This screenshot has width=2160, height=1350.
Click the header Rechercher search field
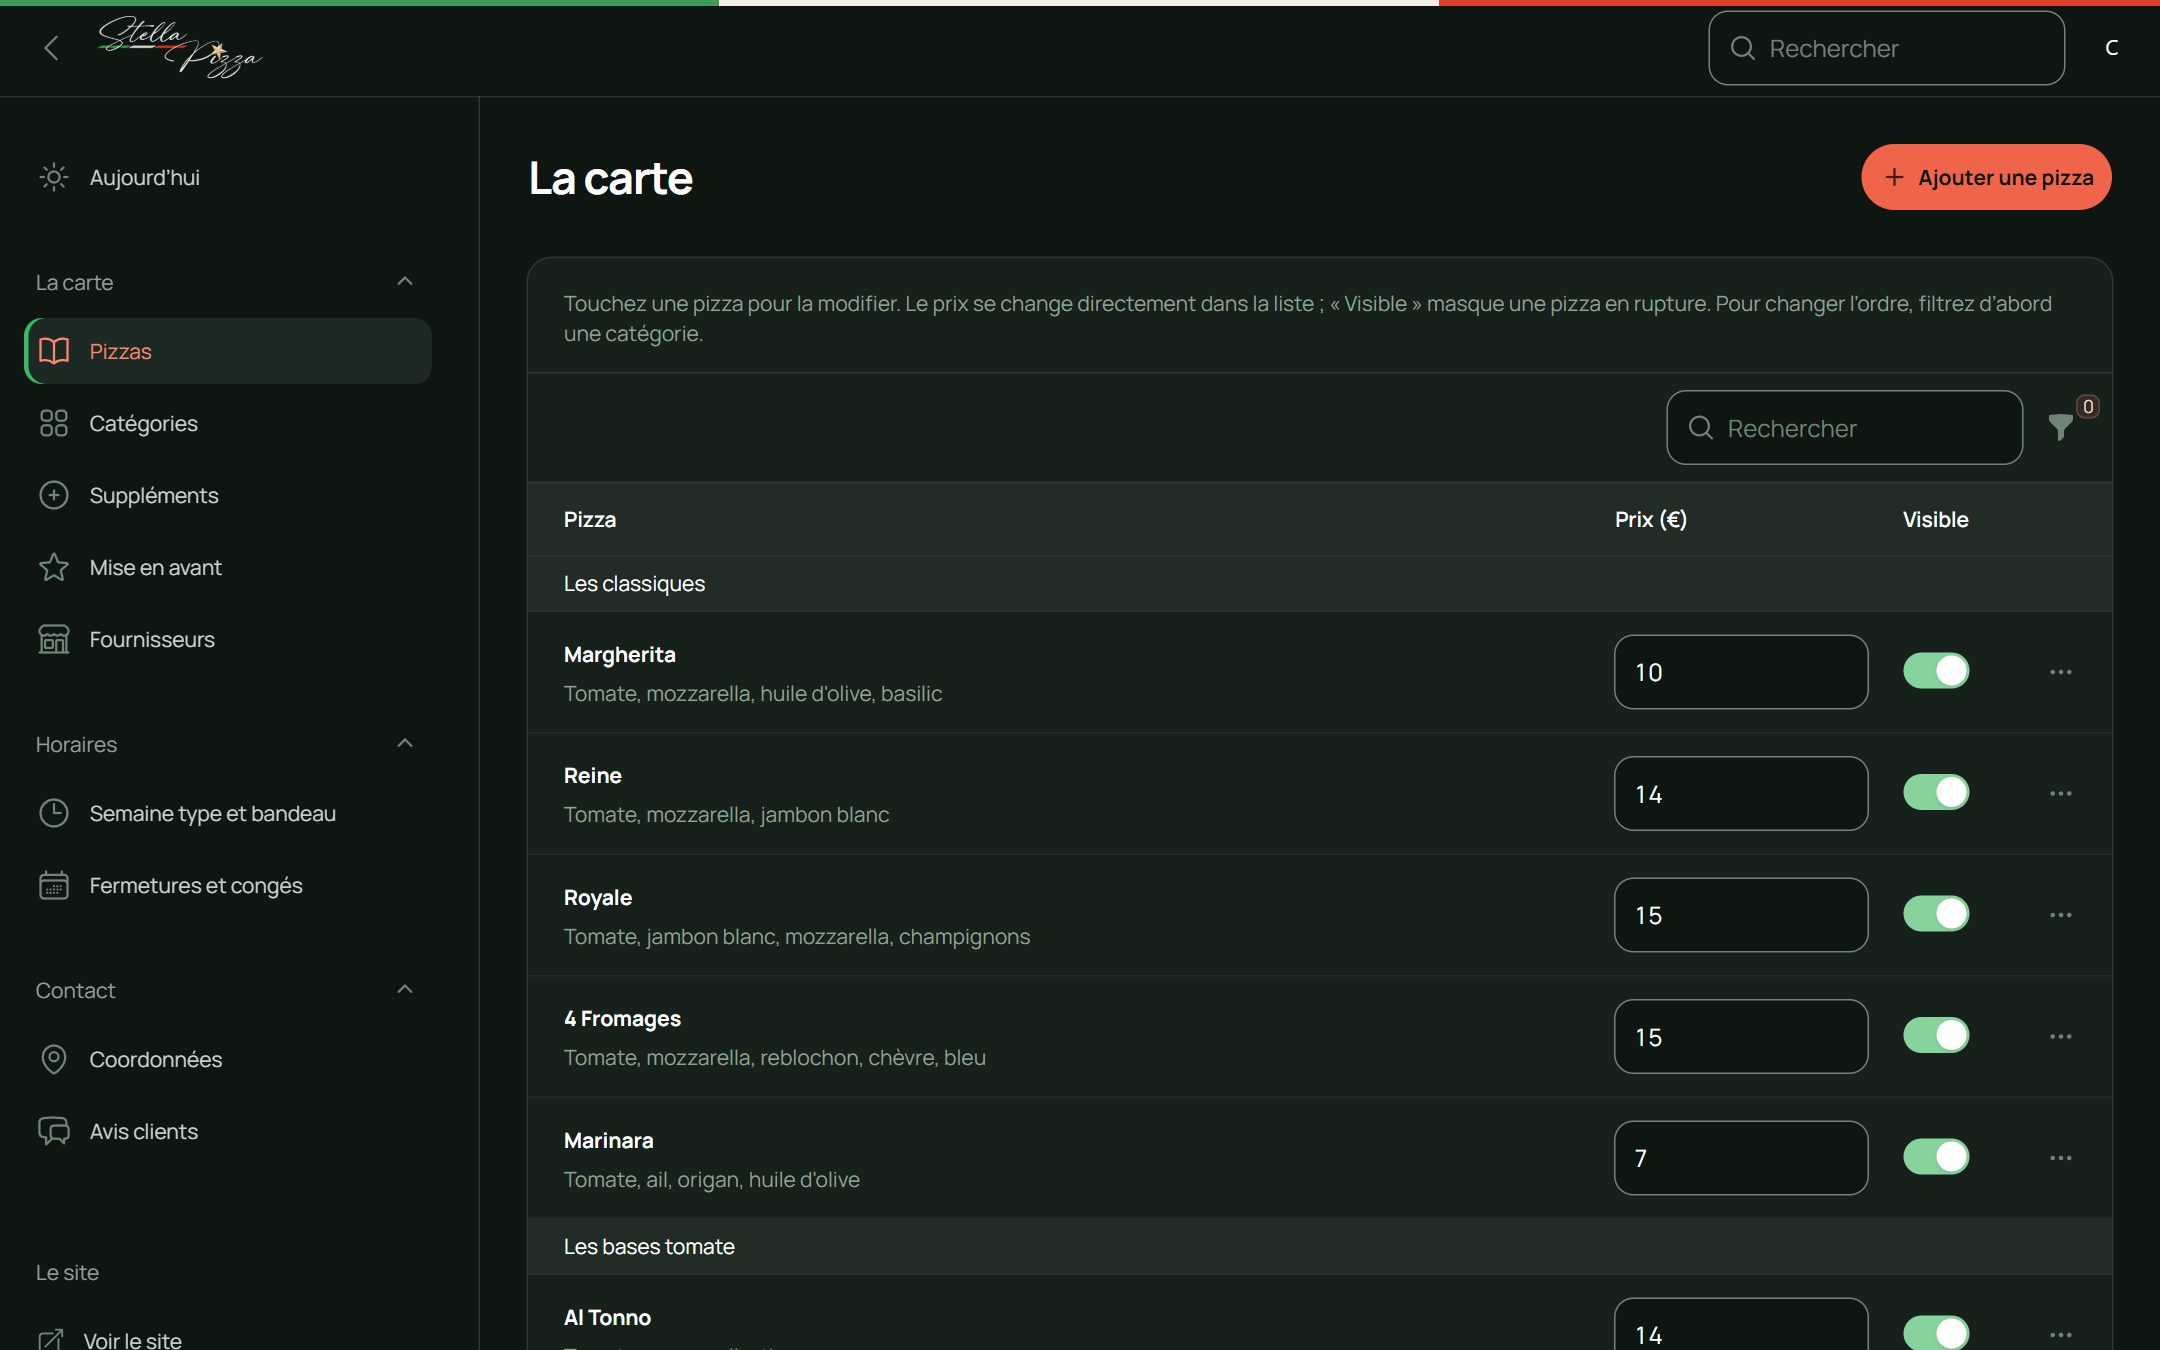click(x=1886, y=48)
